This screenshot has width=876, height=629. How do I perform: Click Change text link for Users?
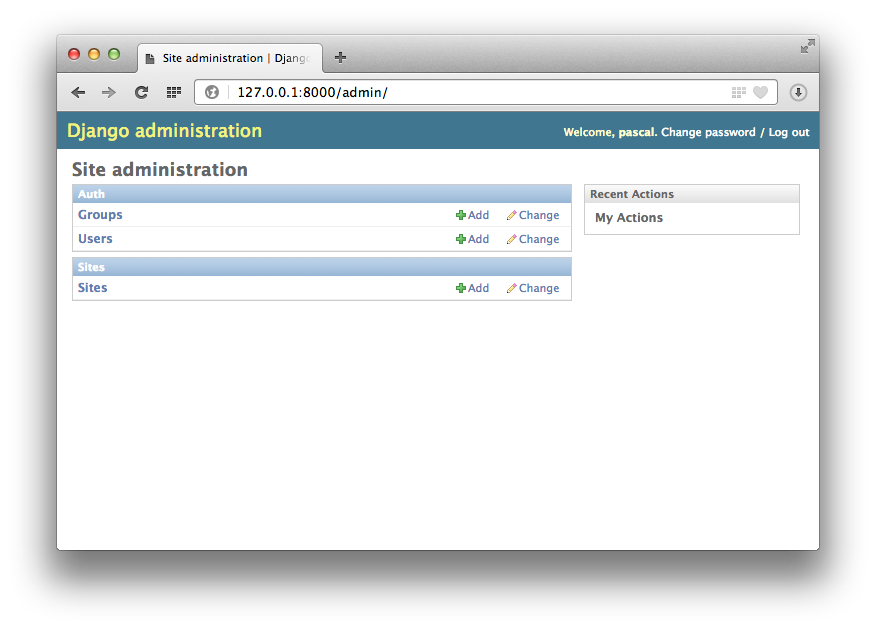[539, 239]
